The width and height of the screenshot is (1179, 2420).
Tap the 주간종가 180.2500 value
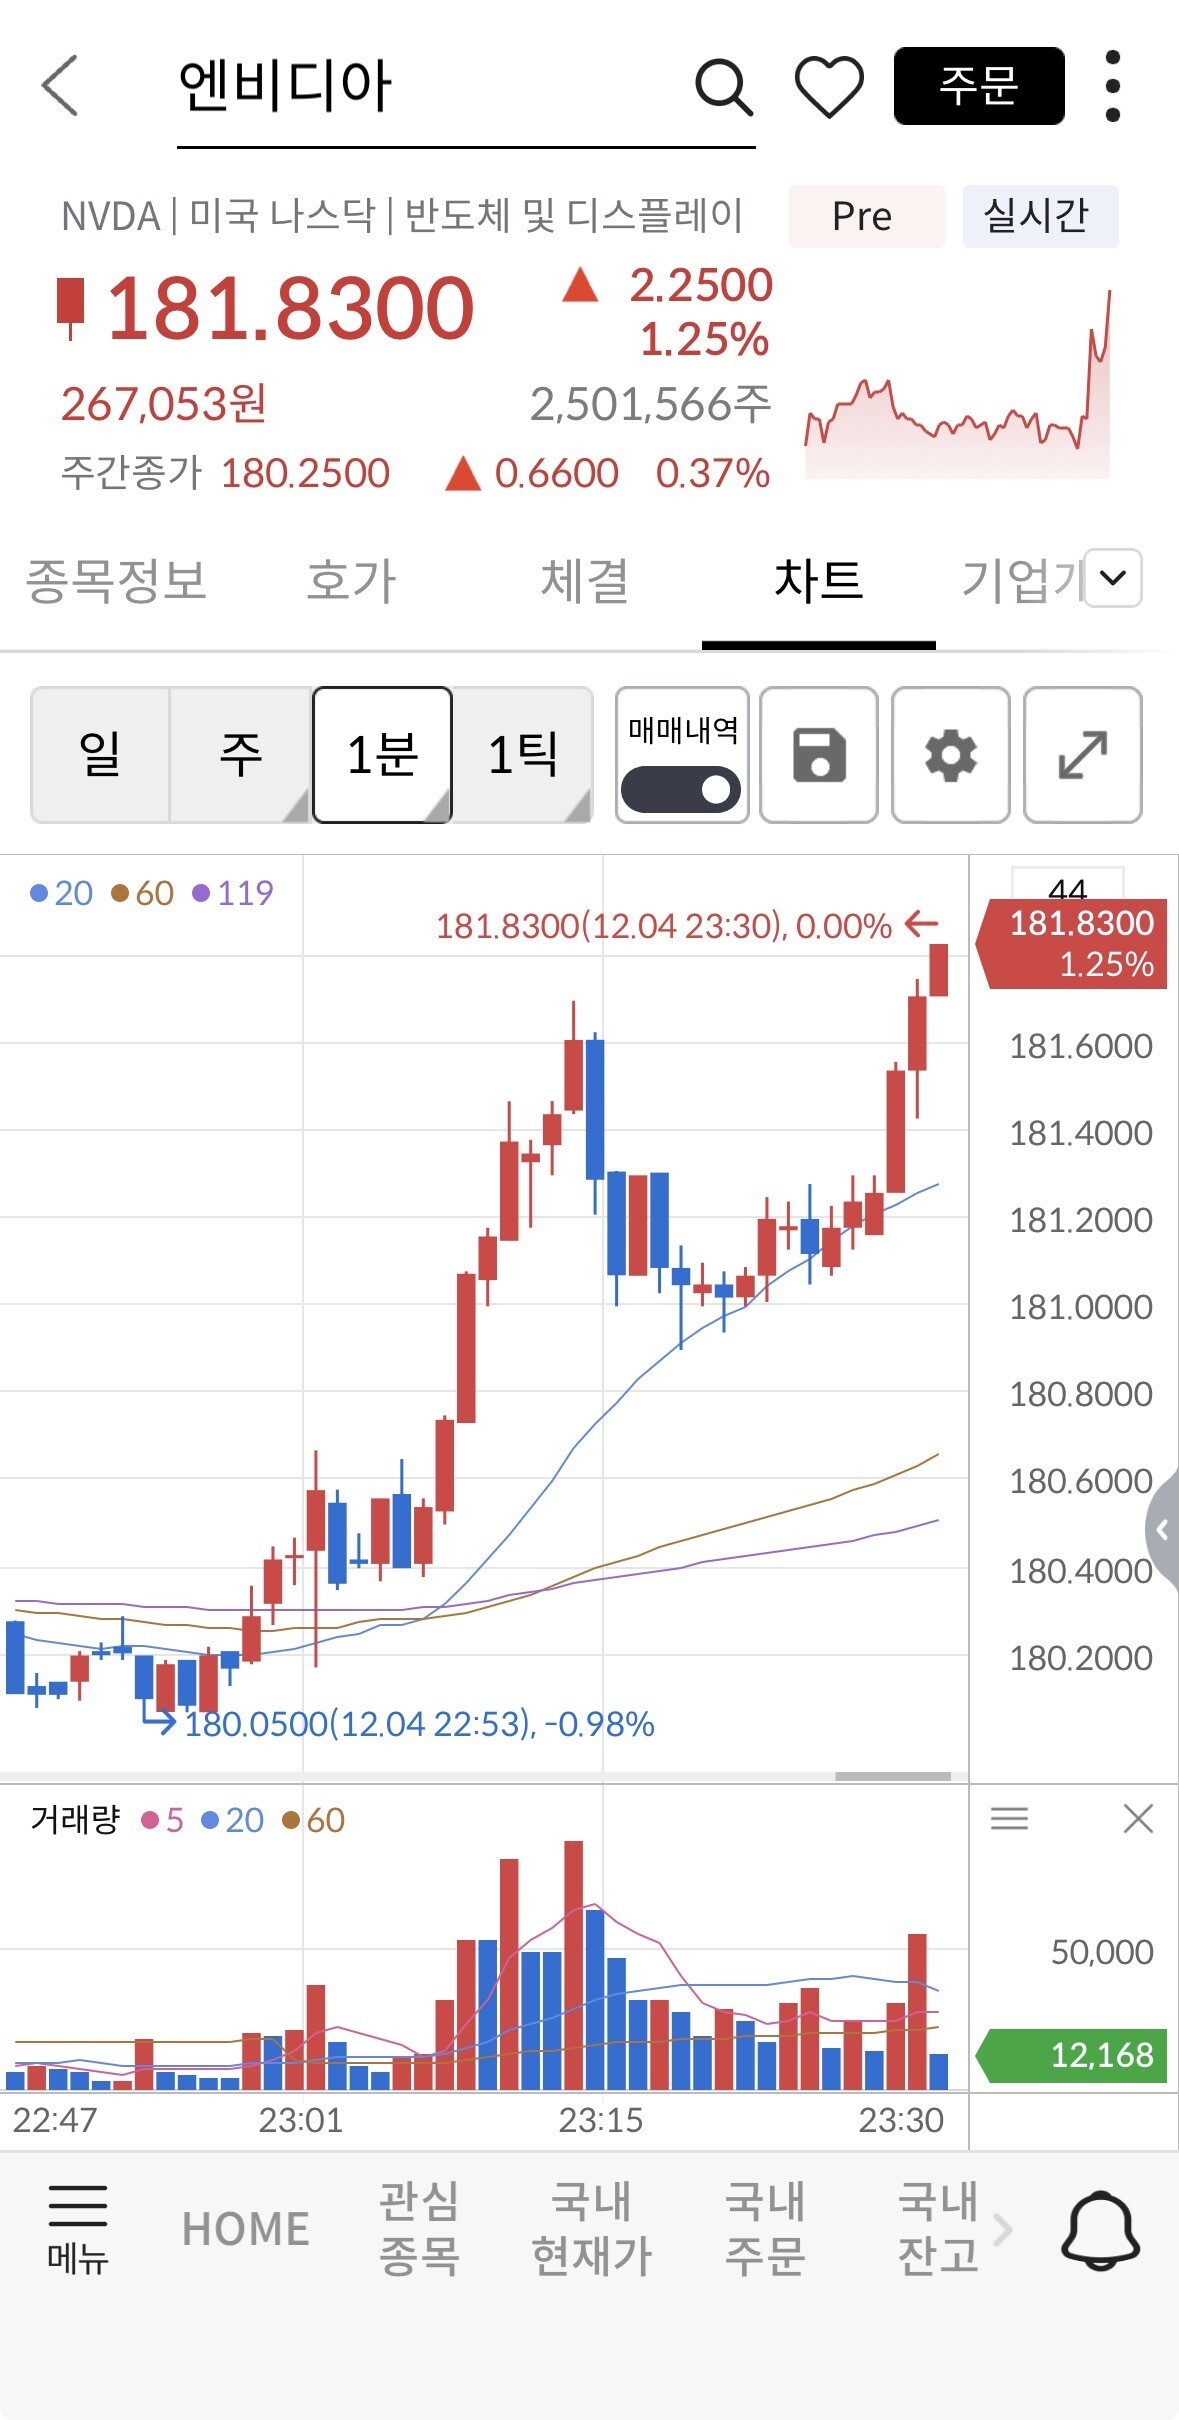[x=305, y=473]
